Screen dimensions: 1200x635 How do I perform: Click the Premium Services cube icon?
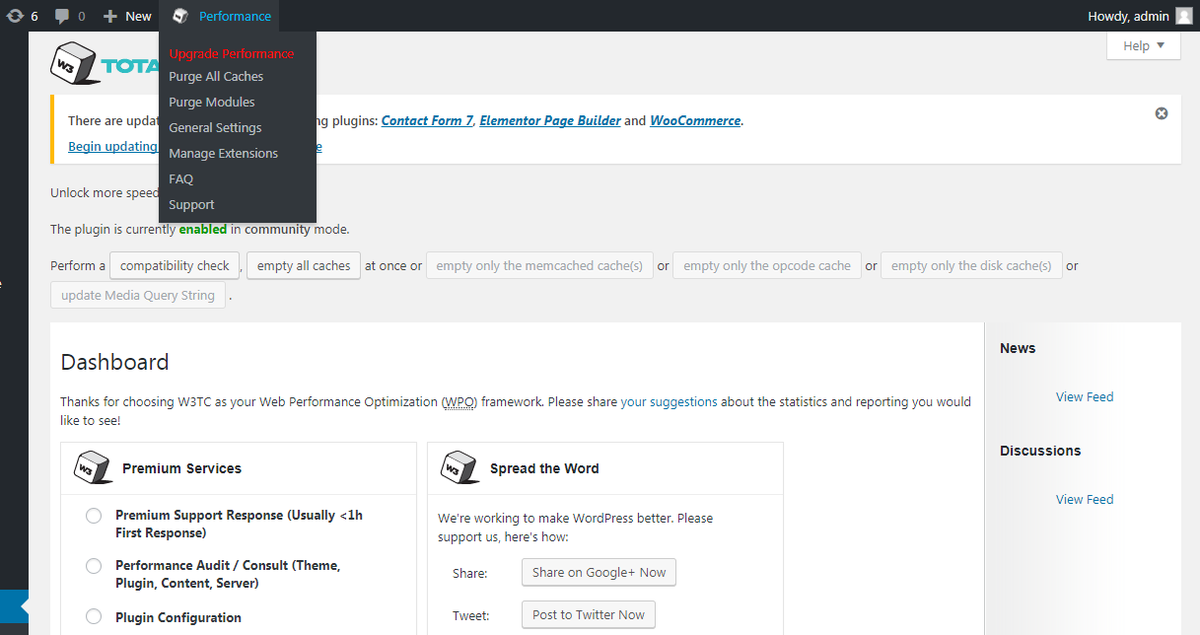(x=92, y=467)
